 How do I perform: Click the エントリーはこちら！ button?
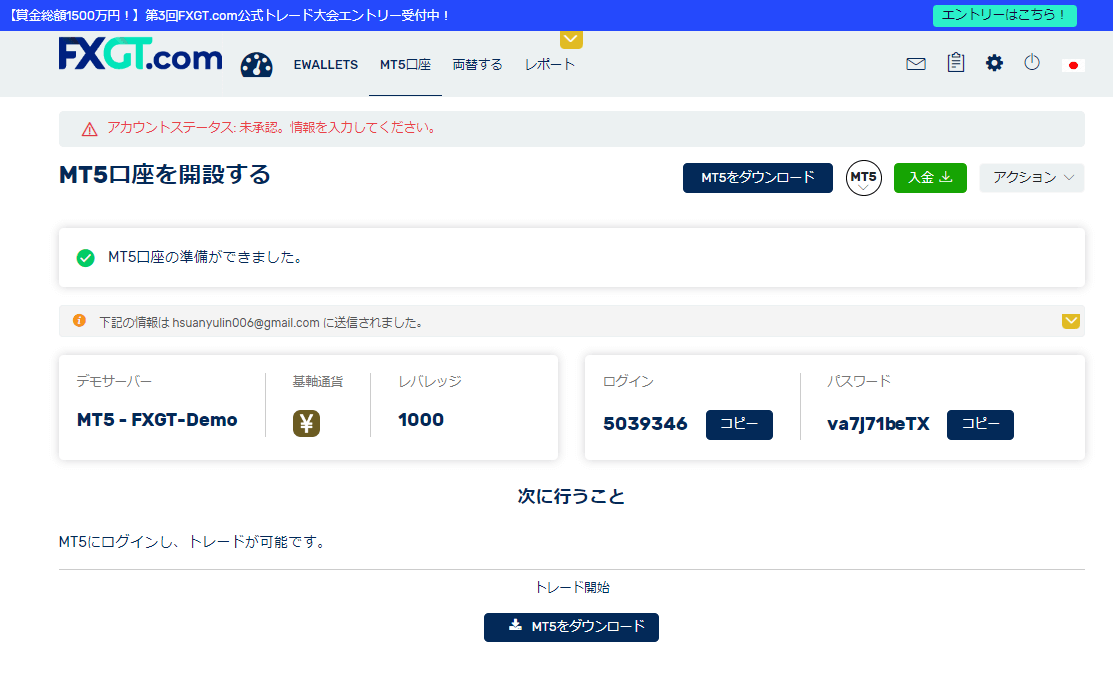pyautogui.click(x=1004, y=15)
